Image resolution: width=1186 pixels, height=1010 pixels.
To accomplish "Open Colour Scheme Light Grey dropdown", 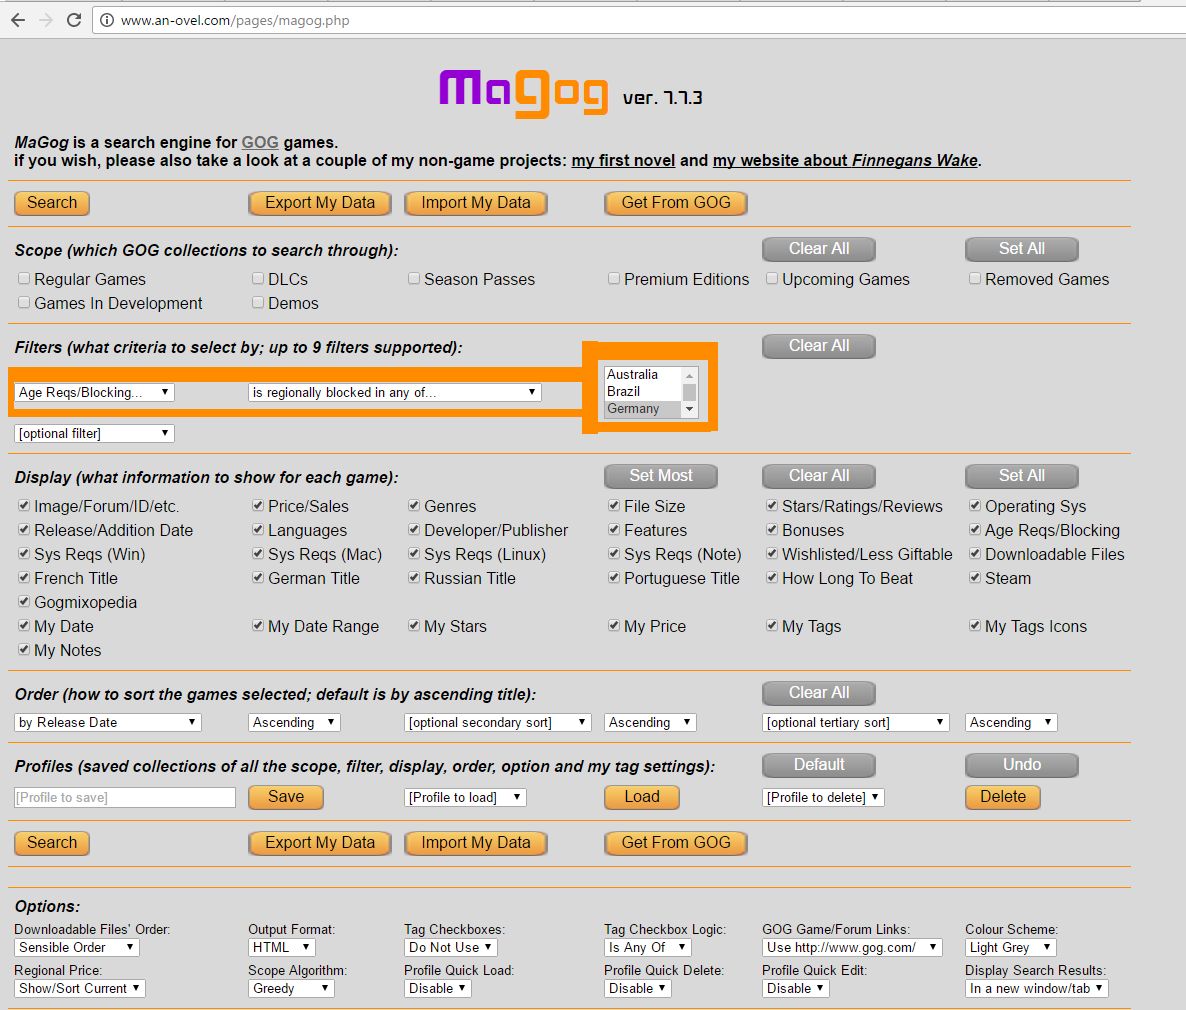I will coord(1011,947).
